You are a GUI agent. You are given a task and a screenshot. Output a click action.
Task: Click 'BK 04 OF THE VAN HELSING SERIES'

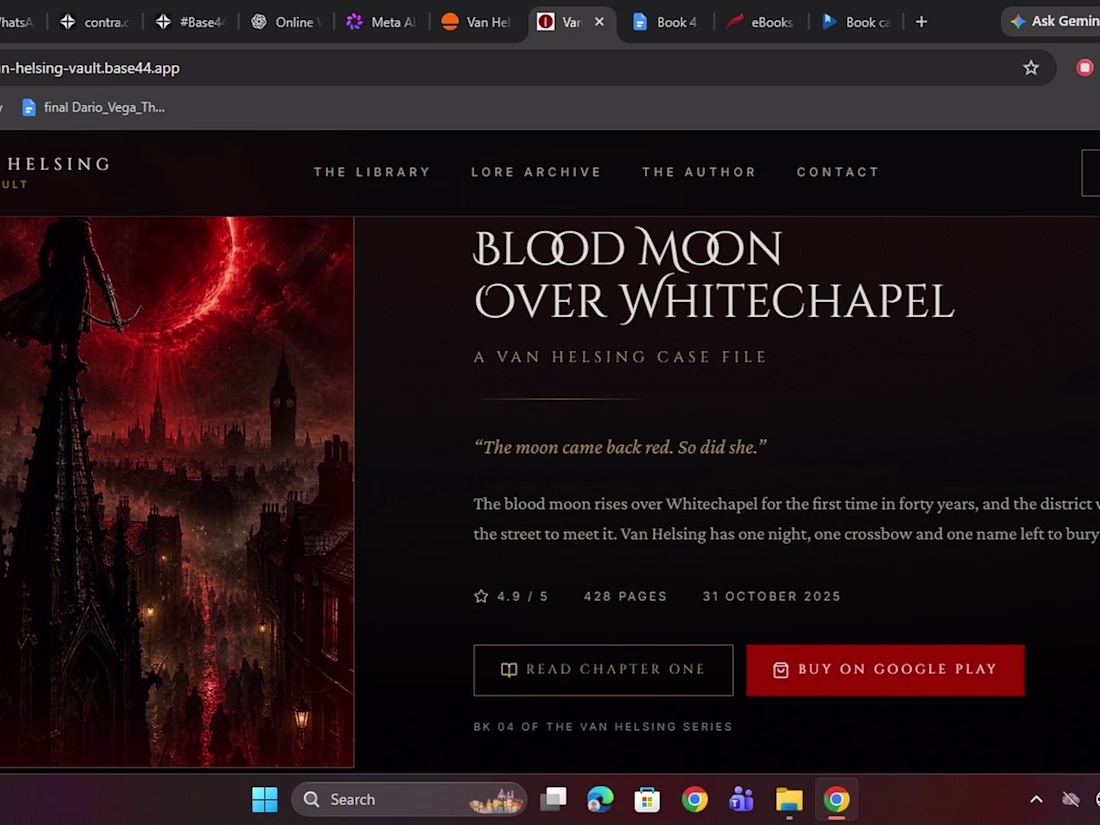click(603, 727)
